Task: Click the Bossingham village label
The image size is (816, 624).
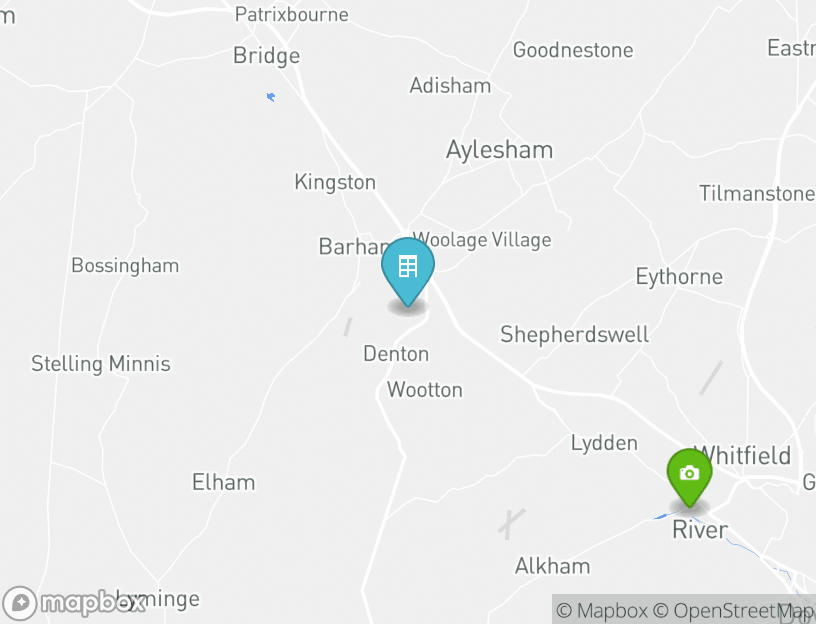Action: [125, 266]
